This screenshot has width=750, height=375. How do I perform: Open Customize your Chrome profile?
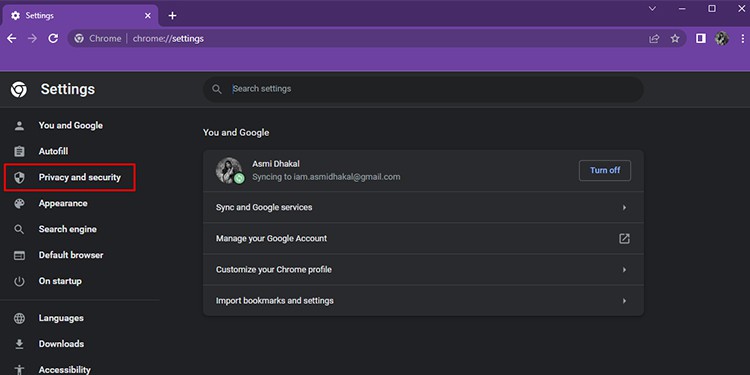(x=423, y=270)
